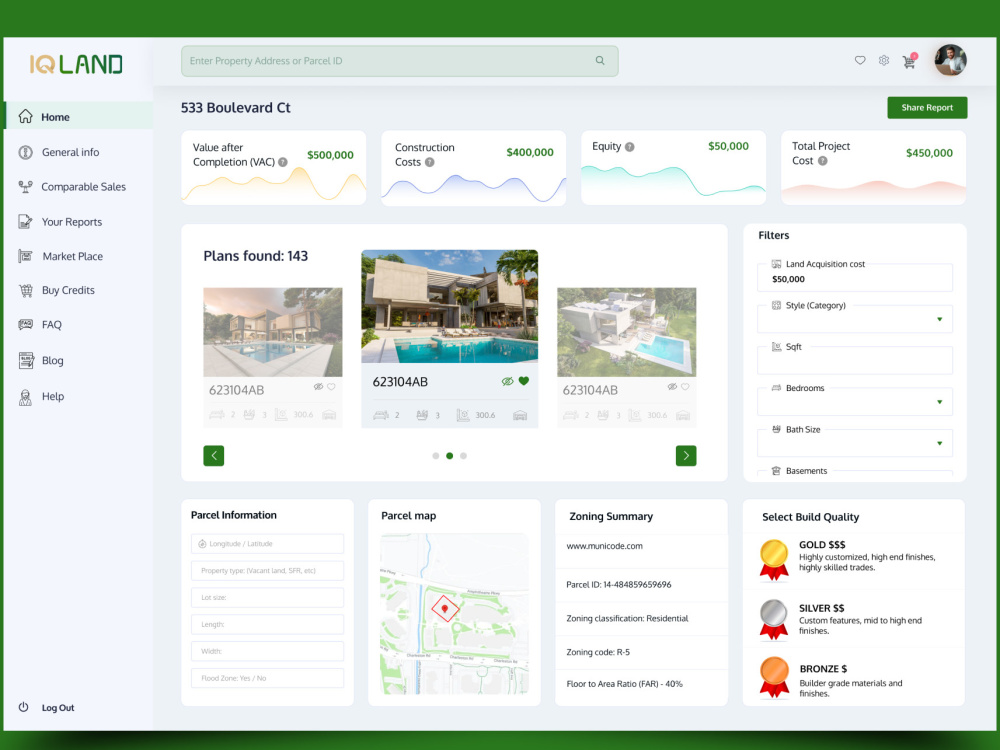Click the General info icon in sidebar
The image size is (1000, 750).
pos(26,152)
